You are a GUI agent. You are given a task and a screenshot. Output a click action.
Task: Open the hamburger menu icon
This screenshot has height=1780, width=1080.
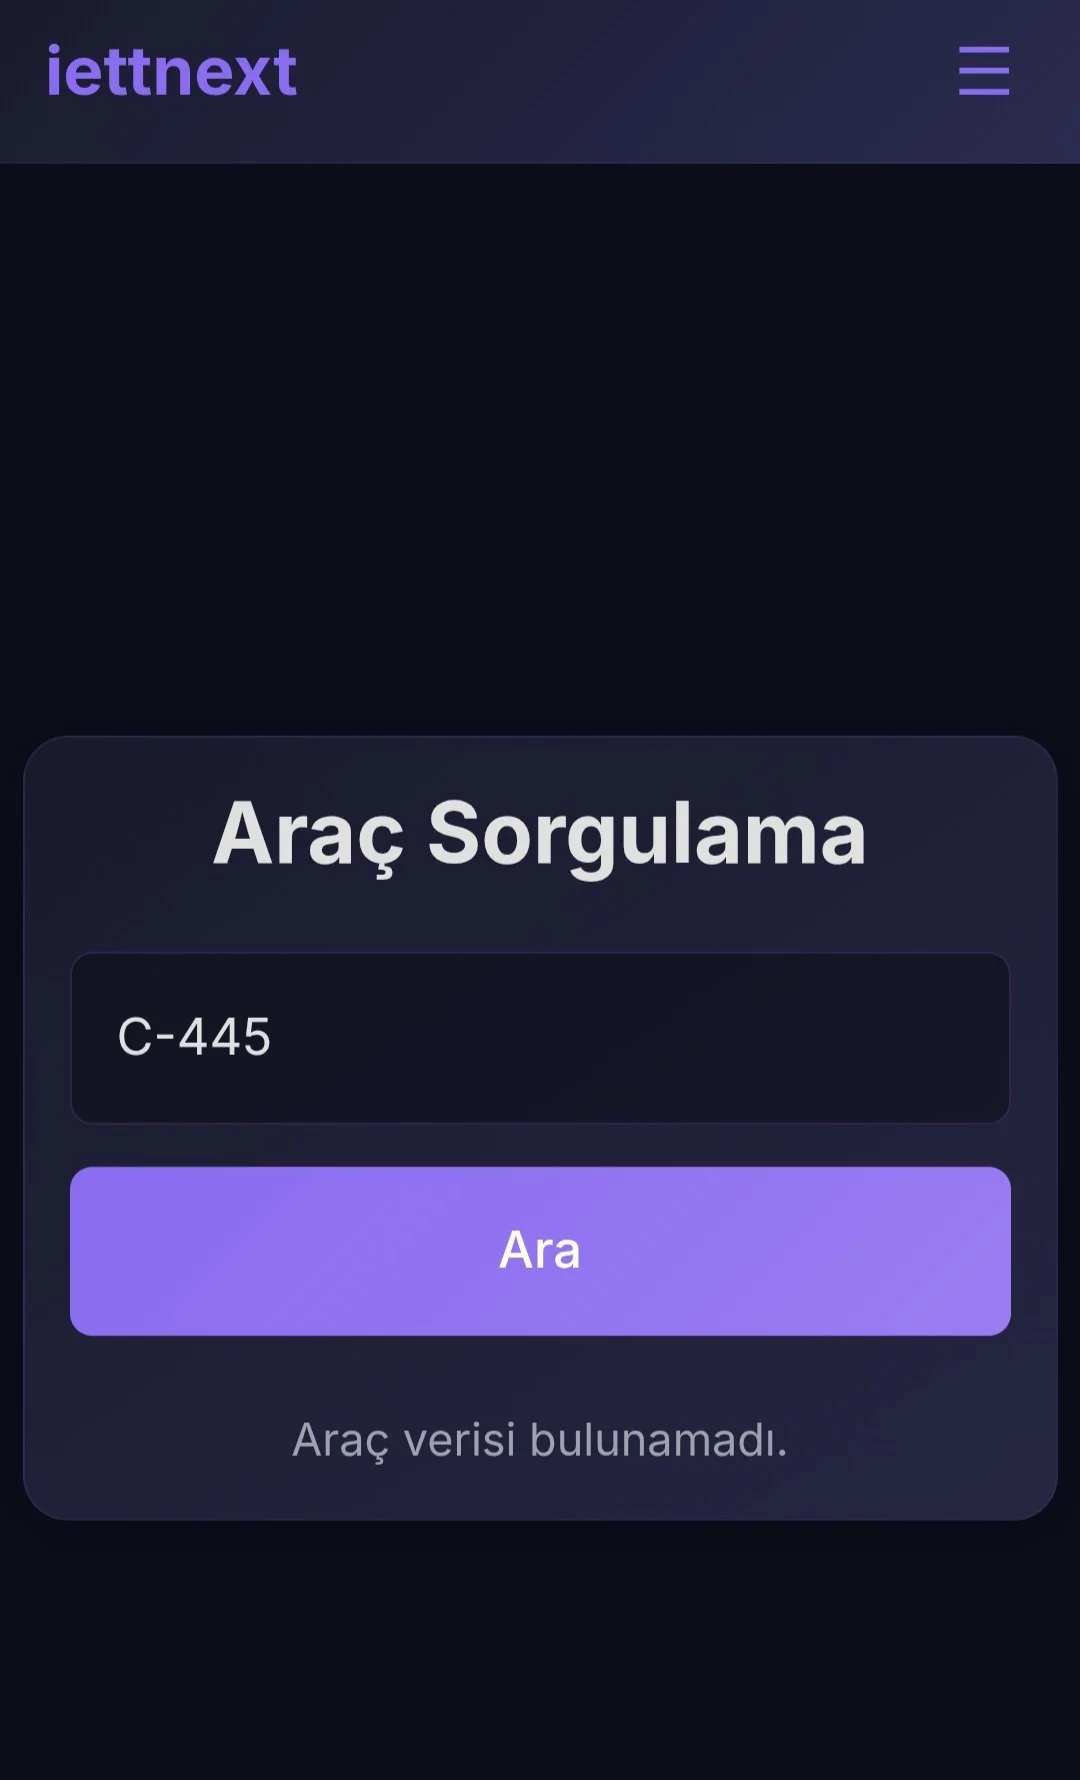tap(983, 71)
